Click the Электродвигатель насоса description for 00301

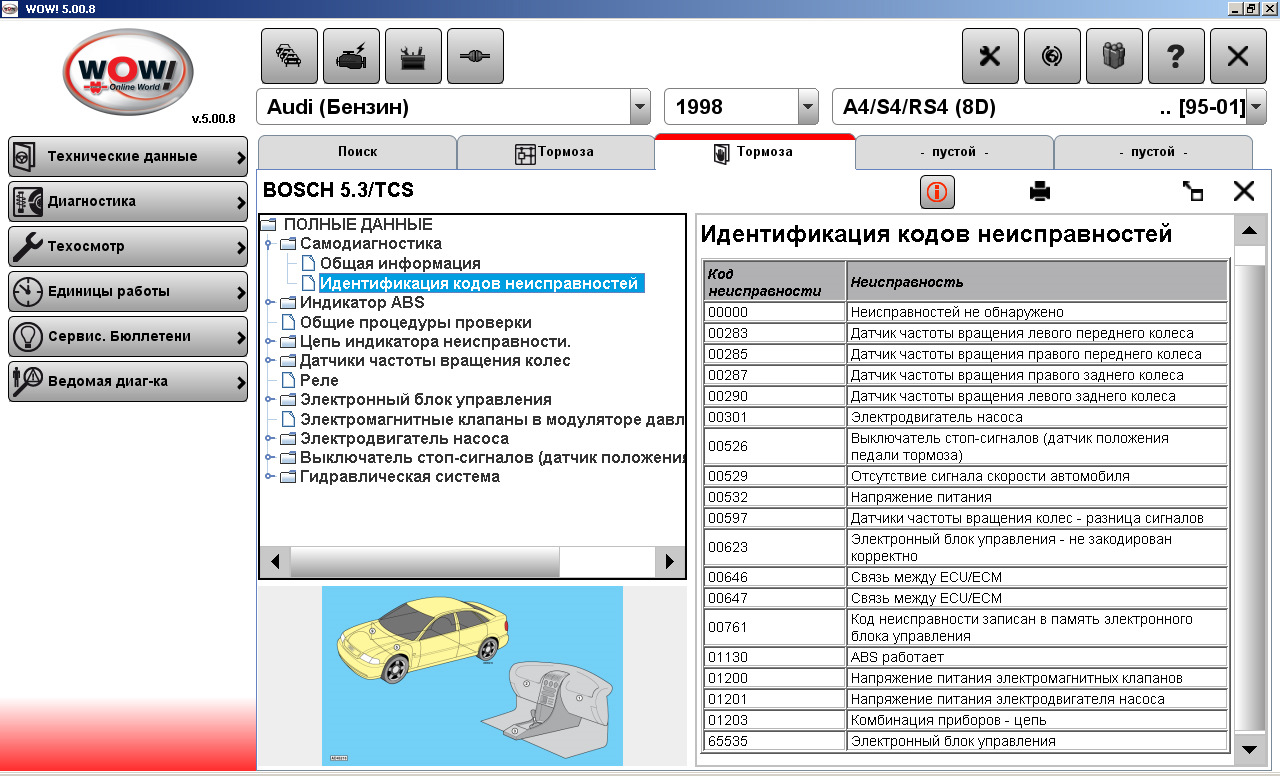[x=1037, y=416]
